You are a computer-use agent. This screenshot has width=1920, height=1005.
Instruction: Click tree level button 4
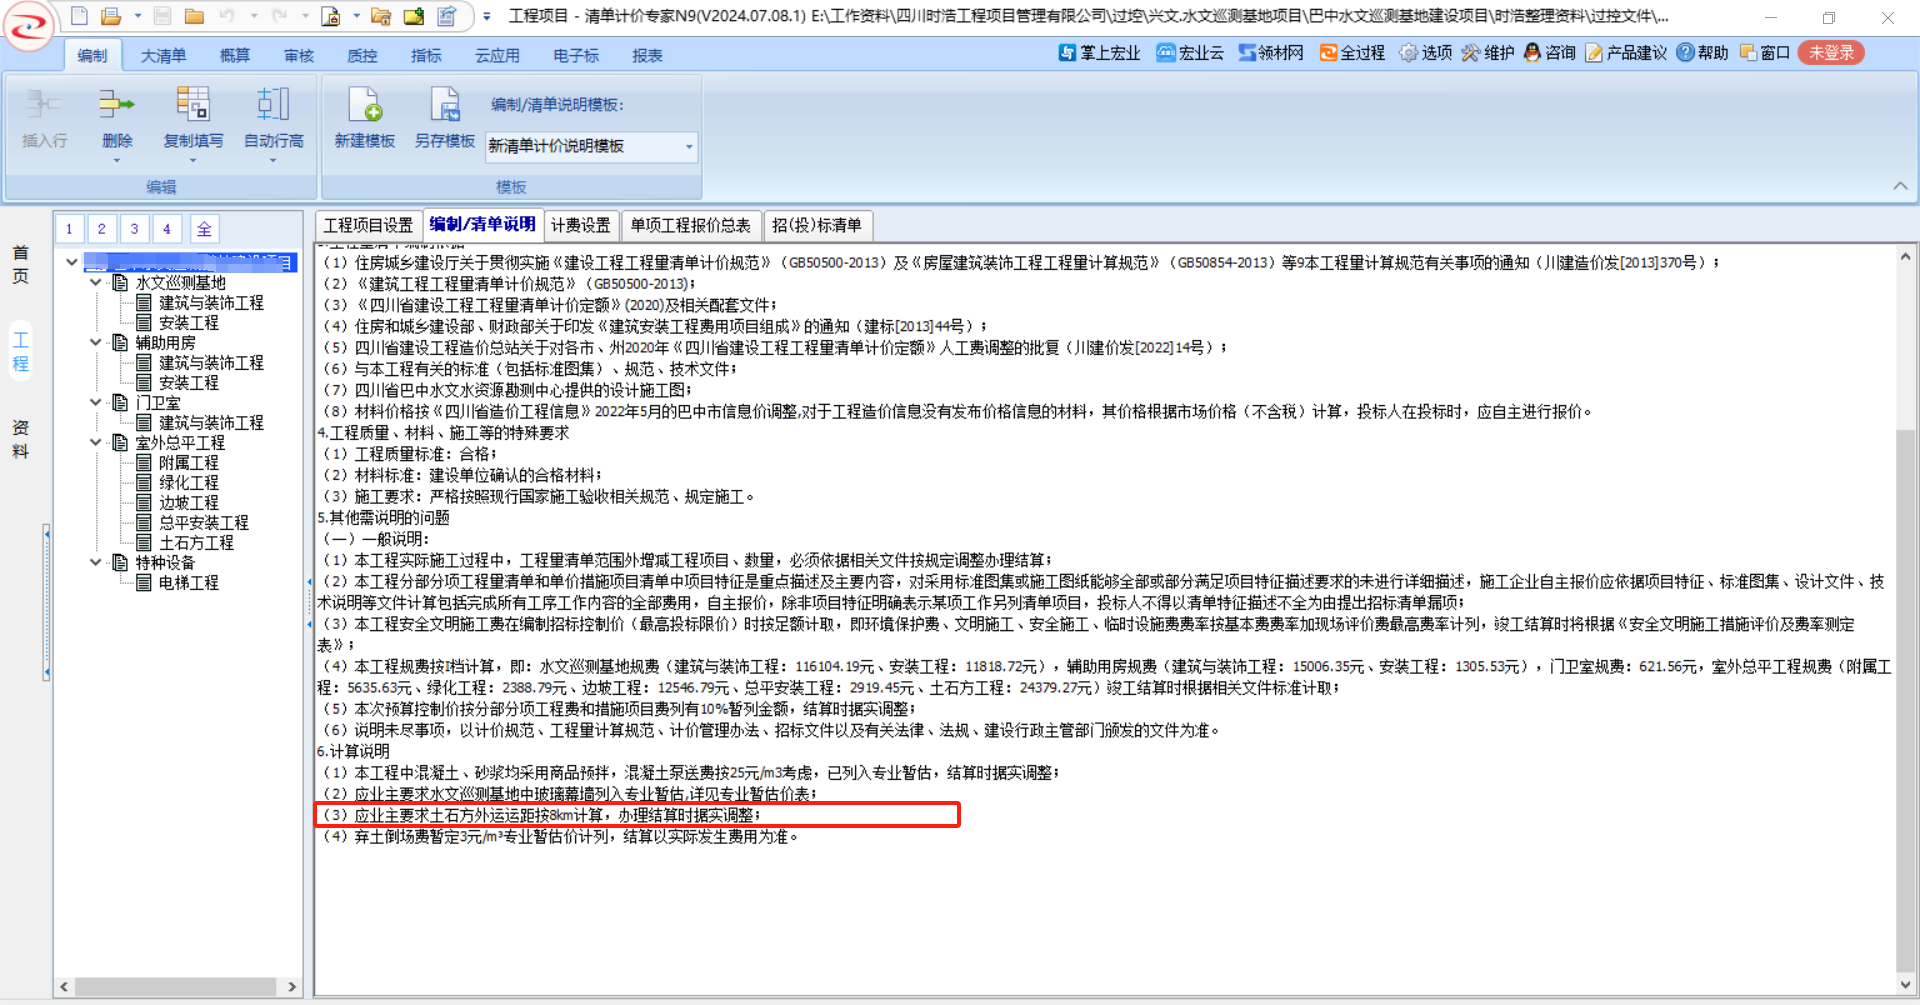coord(166,229)
